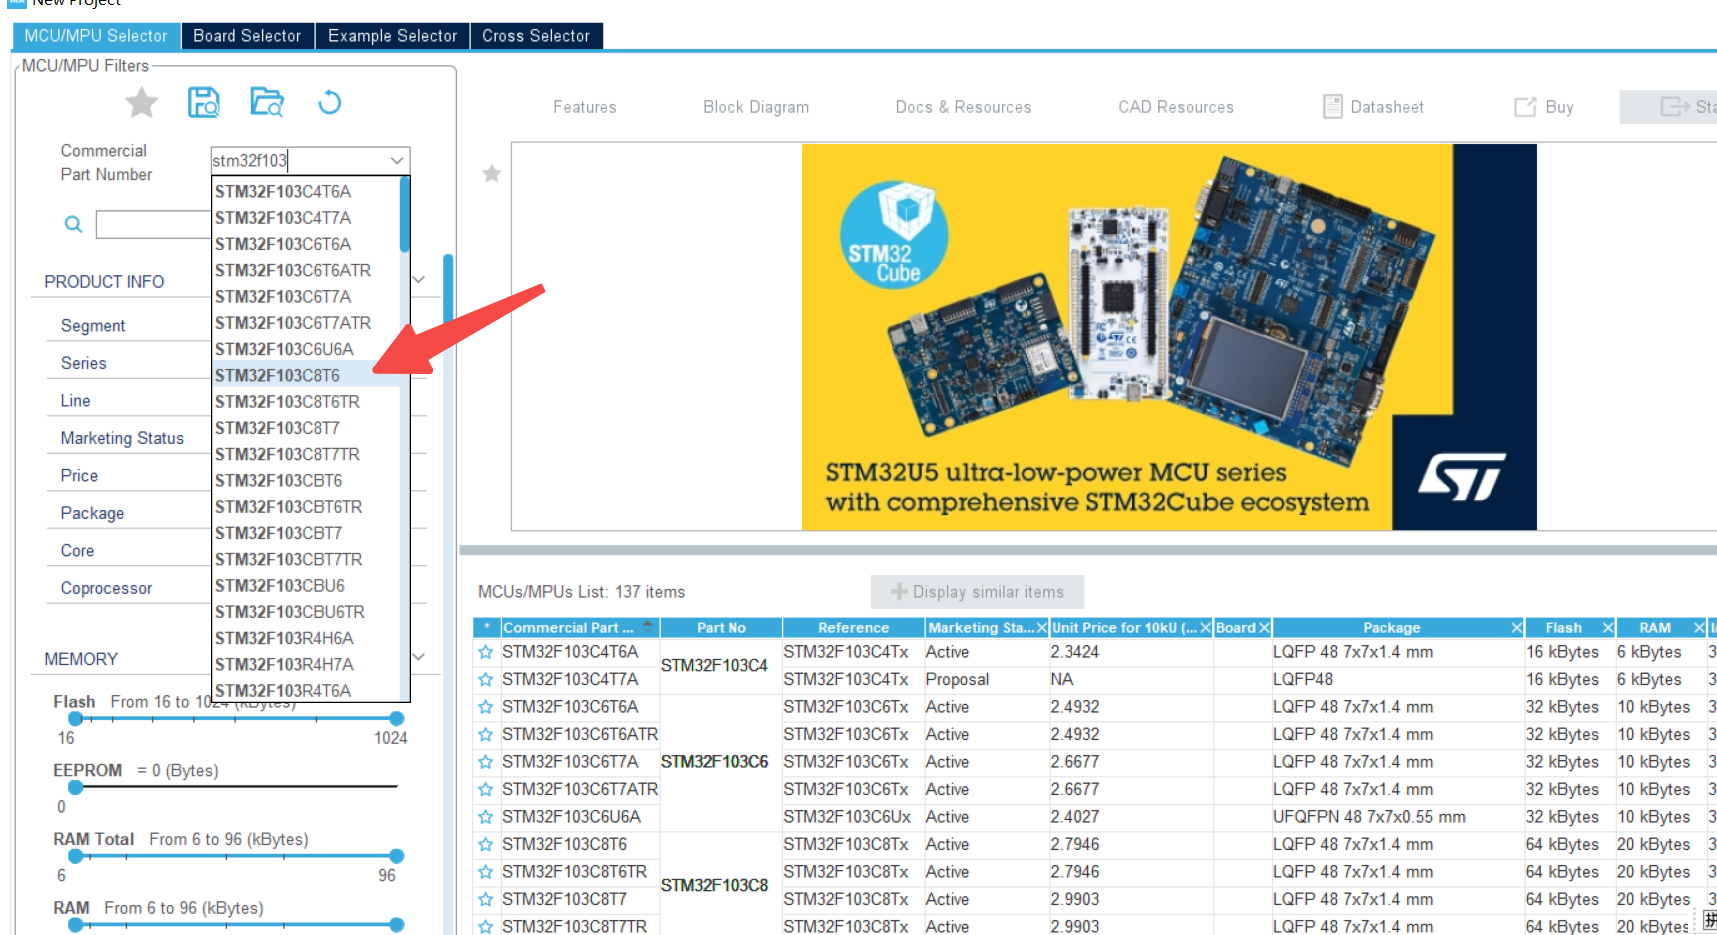
Task: Collapse the PRODUCT INFO section
Action: pyautogui.click(x=419, y=280)
